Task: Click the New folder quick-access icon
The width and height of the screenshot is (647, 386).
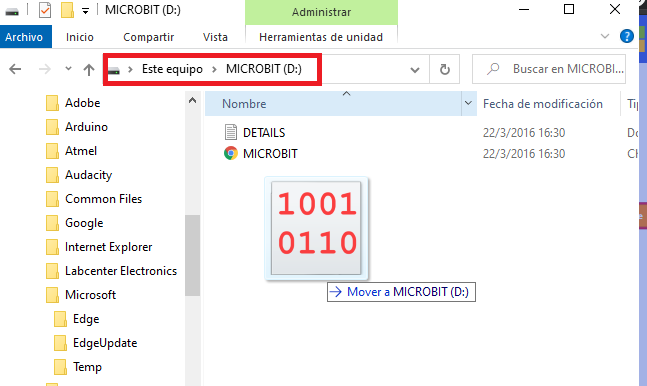Action: [x=67, y=10]
